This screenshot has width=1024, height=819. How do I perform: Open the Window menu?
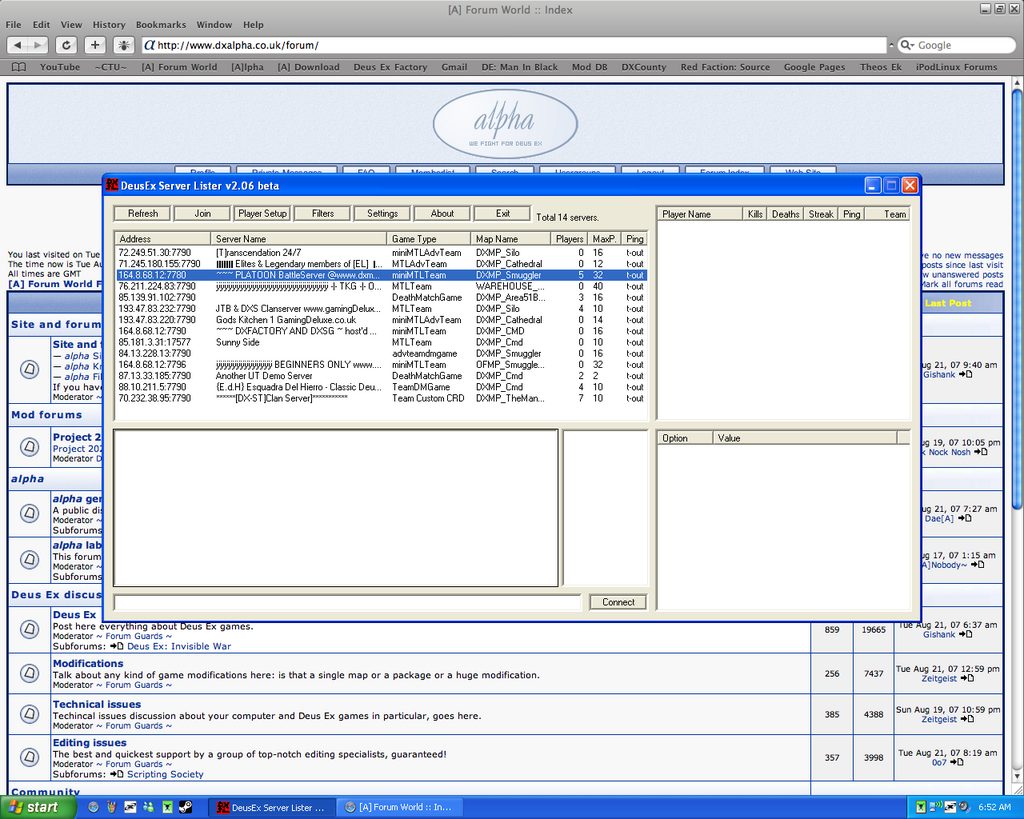tap(214, 25)
